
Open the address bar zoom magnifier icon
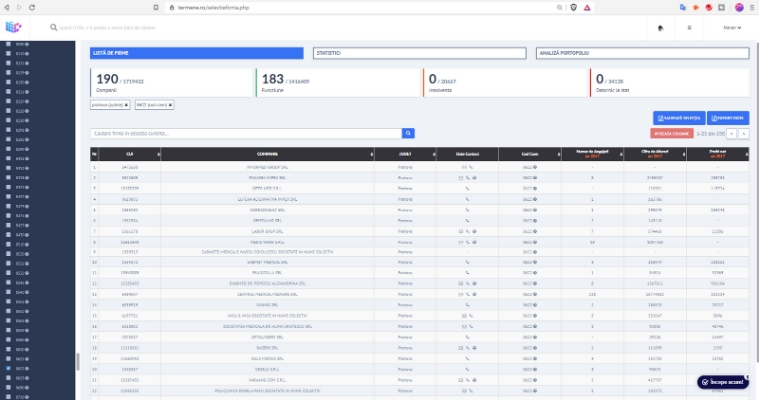click(560, 7)
